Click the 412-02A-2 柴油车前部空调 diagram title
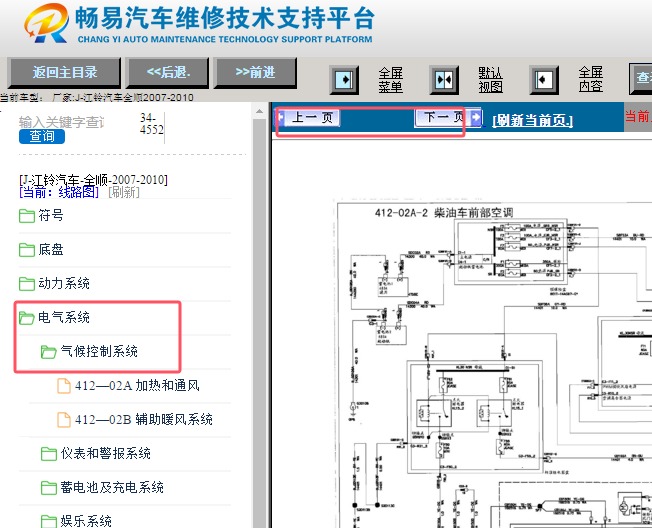Image resolution: width=652 pixels, height=528 pixels. (x=444, y=213)
